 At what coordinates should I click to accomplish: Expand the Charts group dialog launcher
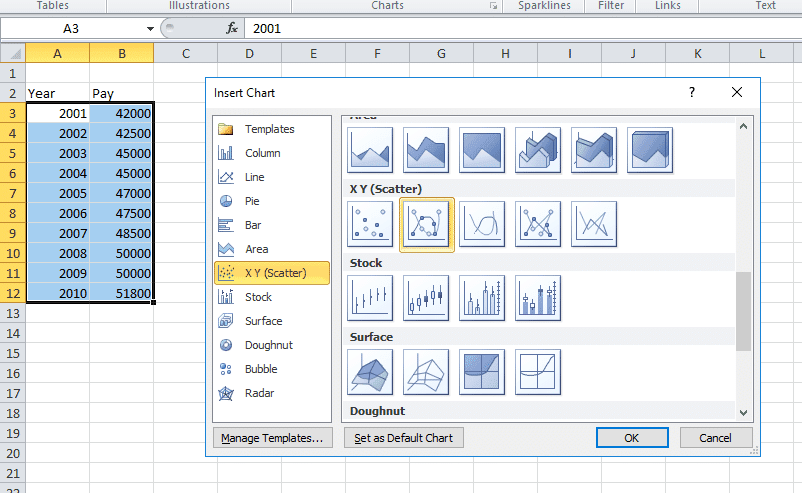point(493,6)
